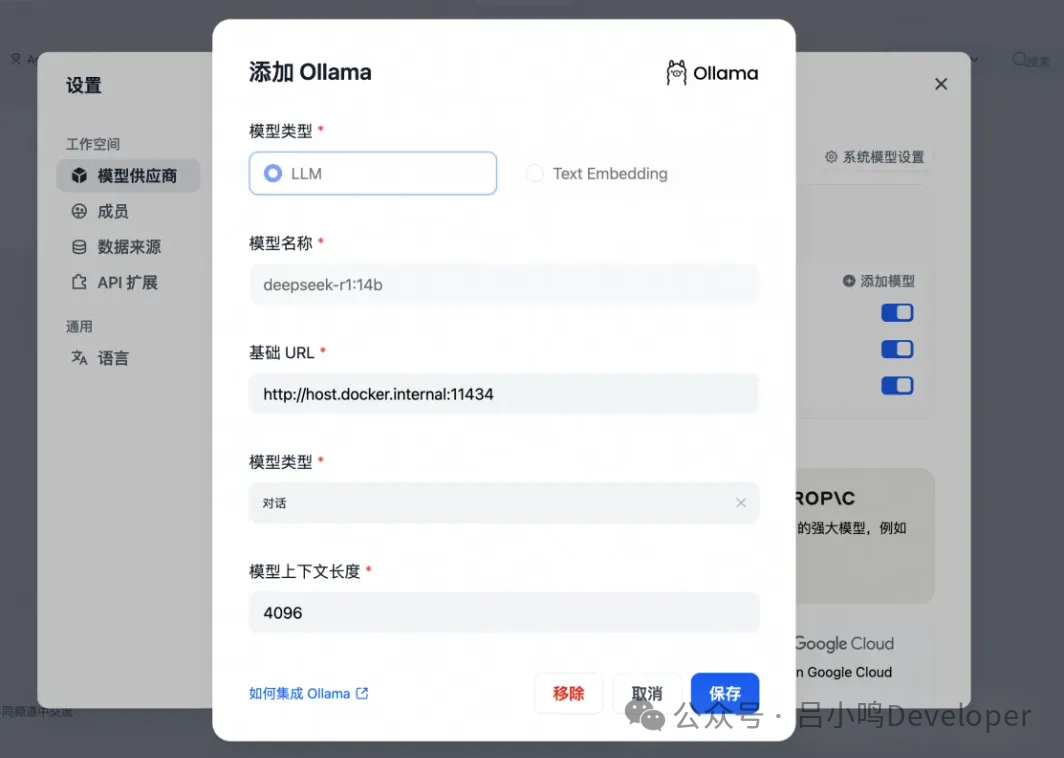Click the 通用 section label

tap(79, 326)
